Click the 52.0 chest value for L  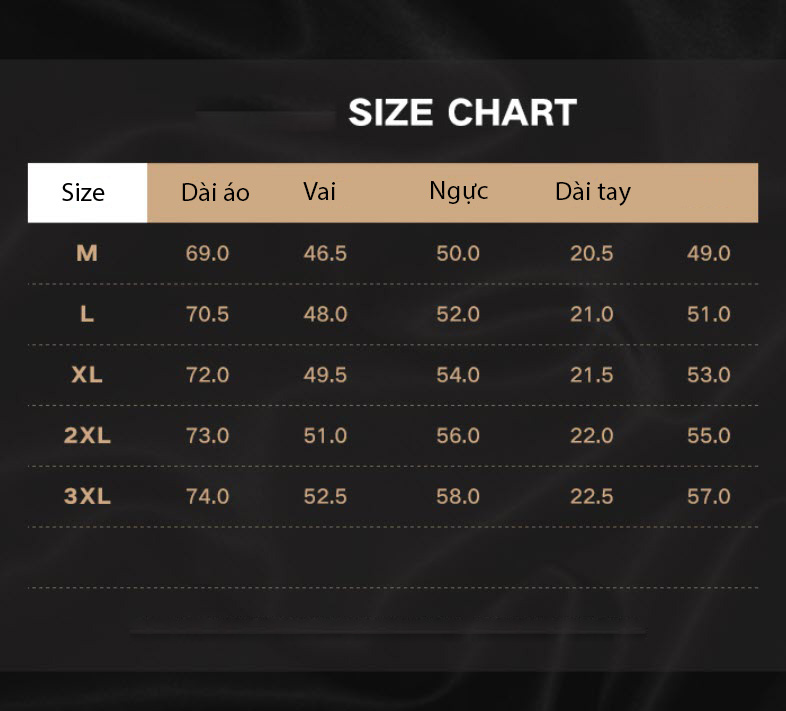click(458, 314)
